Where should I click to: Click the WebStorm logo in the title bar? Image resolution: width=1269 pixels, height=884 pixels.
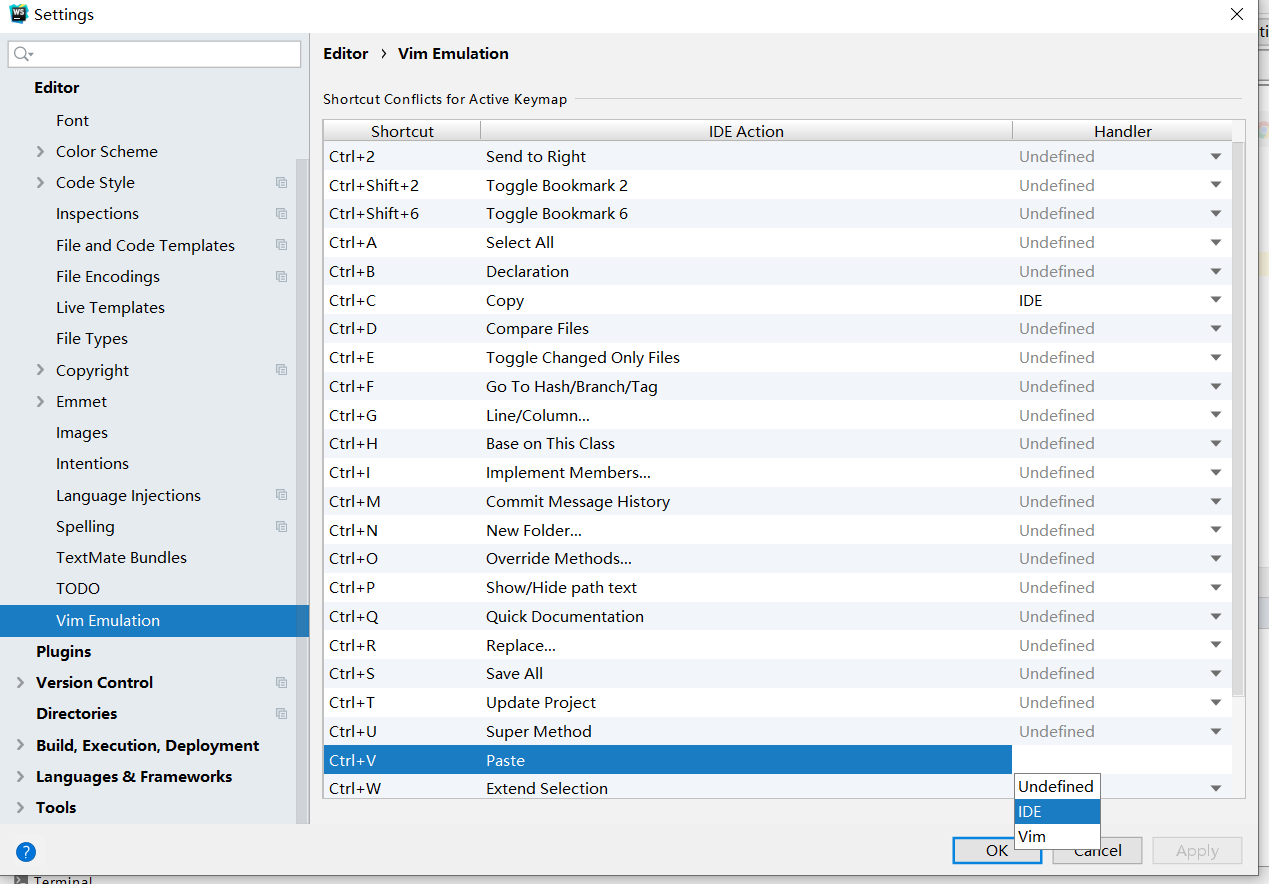tap(18, 14)
